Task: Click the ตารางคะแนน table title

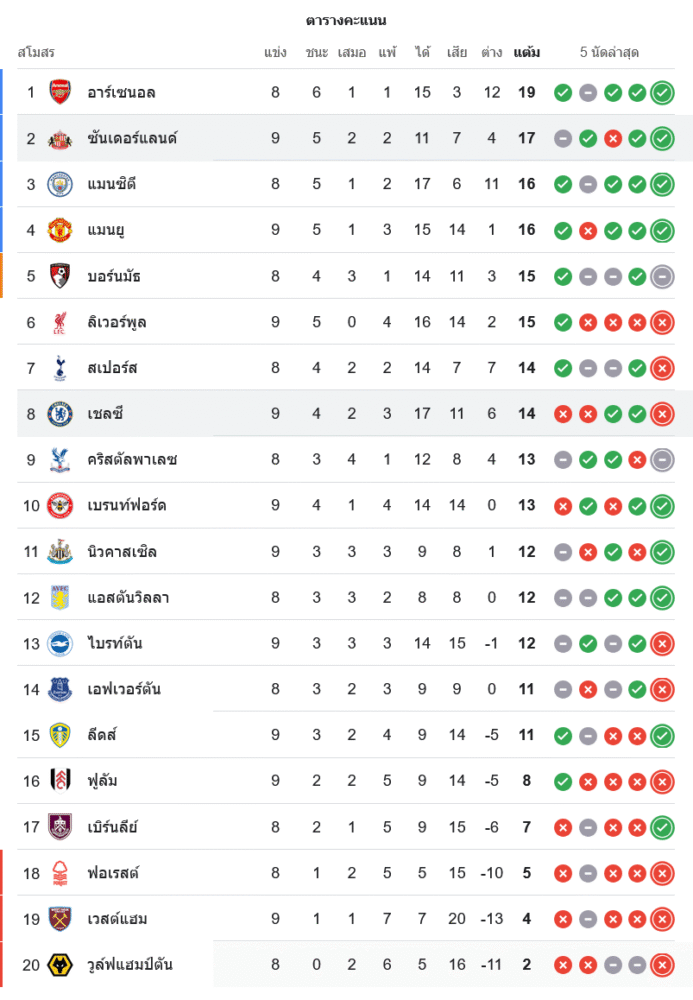Action: 346,20
